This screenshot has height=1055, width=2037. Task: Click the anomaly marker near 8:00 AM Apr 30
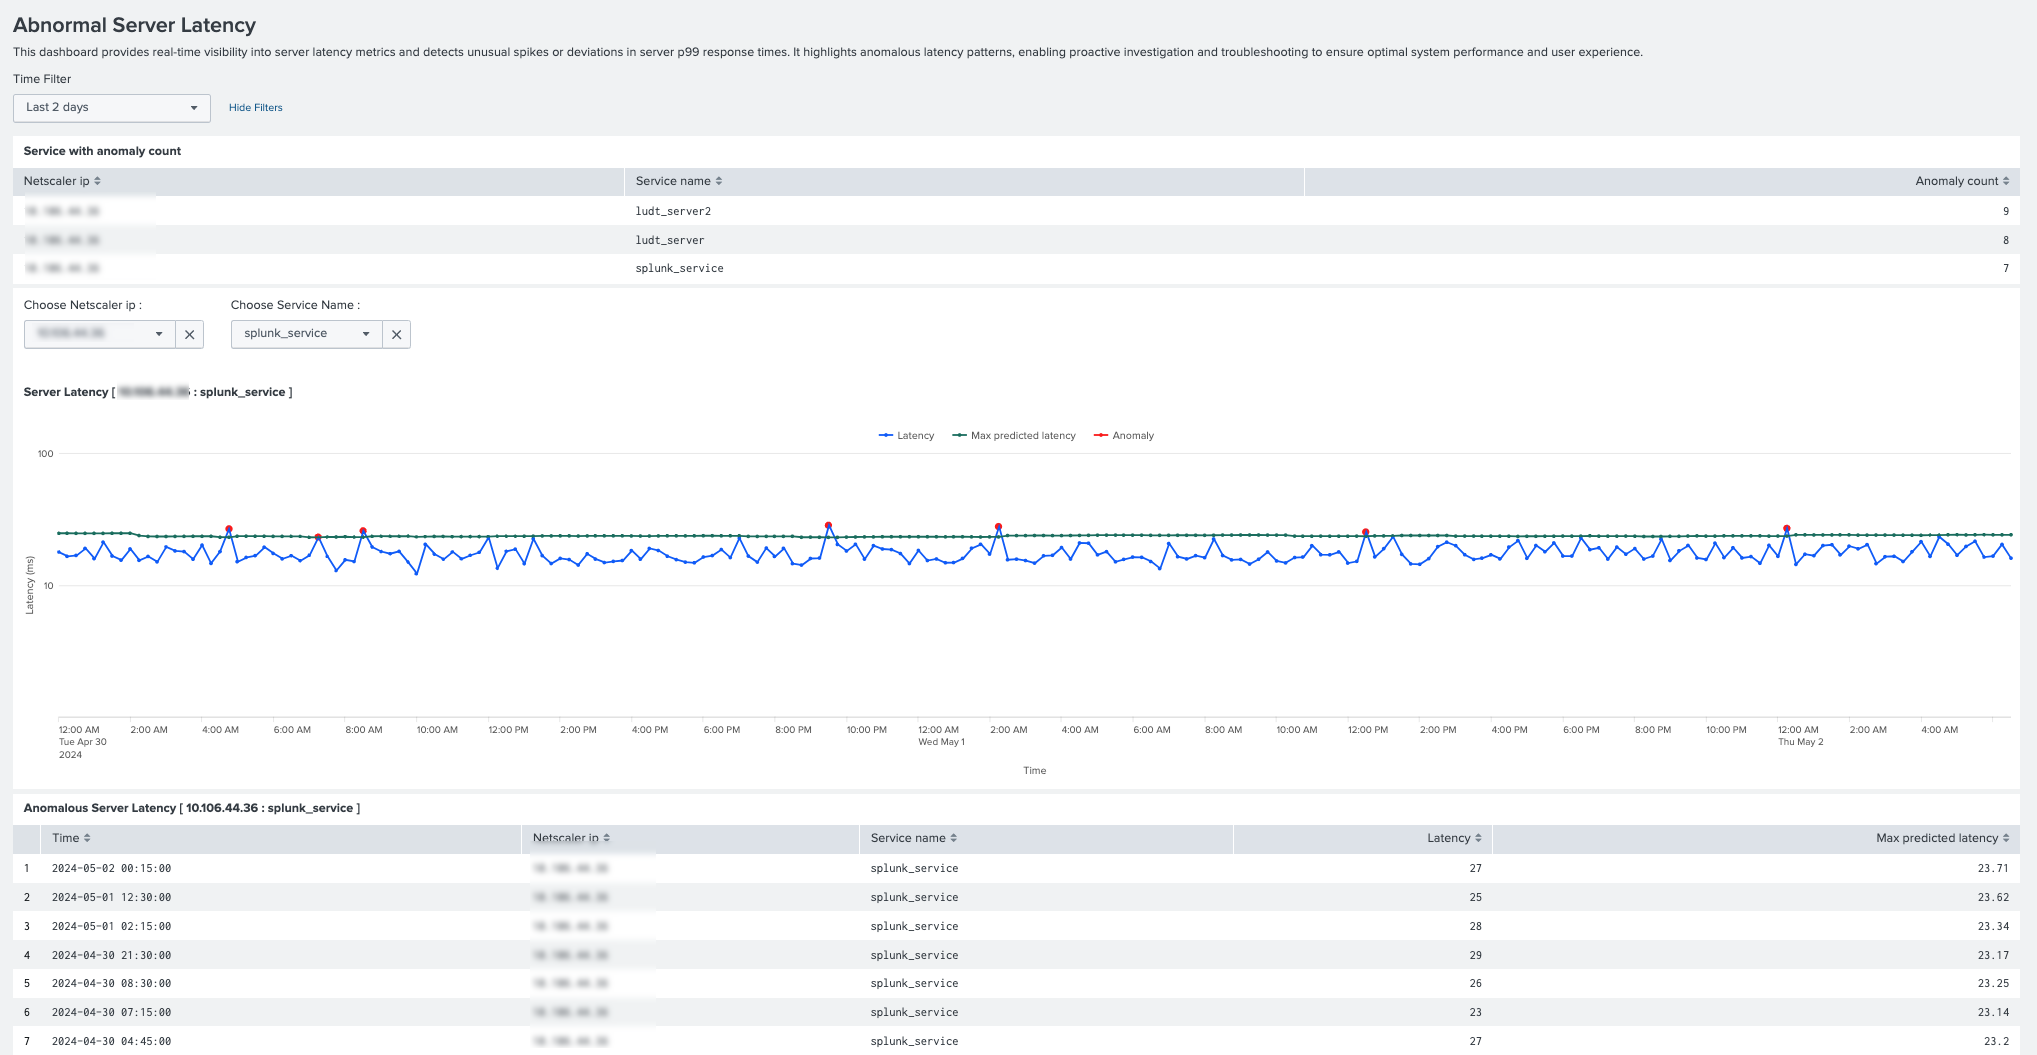click(x=363, y=531)
